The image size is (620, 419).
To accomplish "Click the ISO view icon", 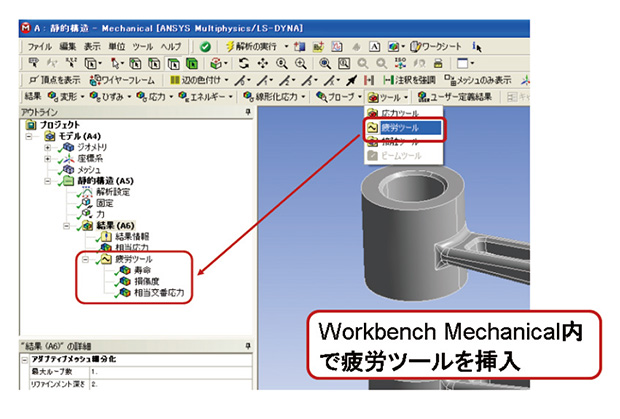I will click(x=400, y=63).
